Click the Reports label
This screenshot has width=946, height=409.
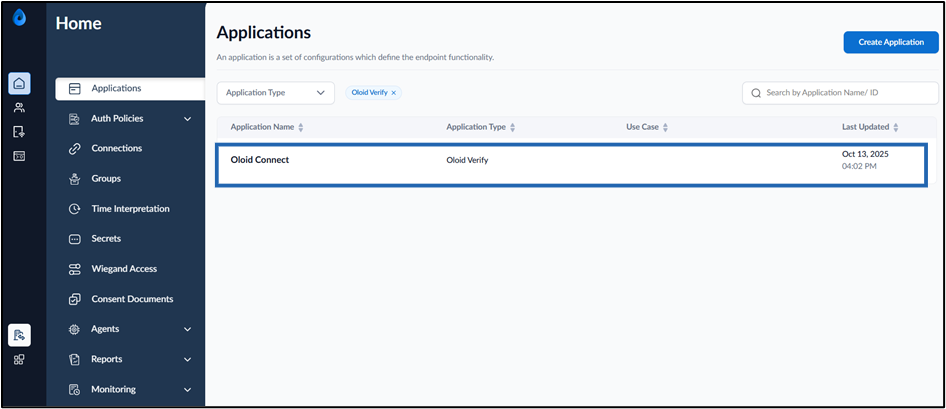[107, 360]
